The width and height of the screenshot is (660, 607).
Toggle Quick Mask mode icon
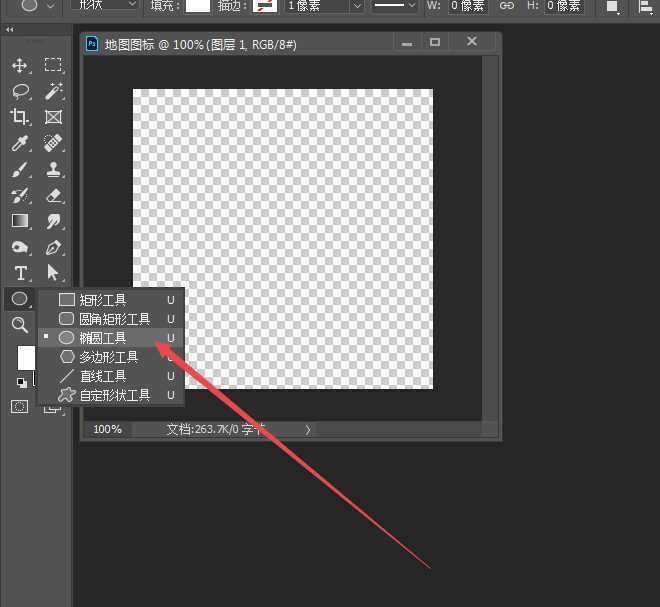click(19, 406)
